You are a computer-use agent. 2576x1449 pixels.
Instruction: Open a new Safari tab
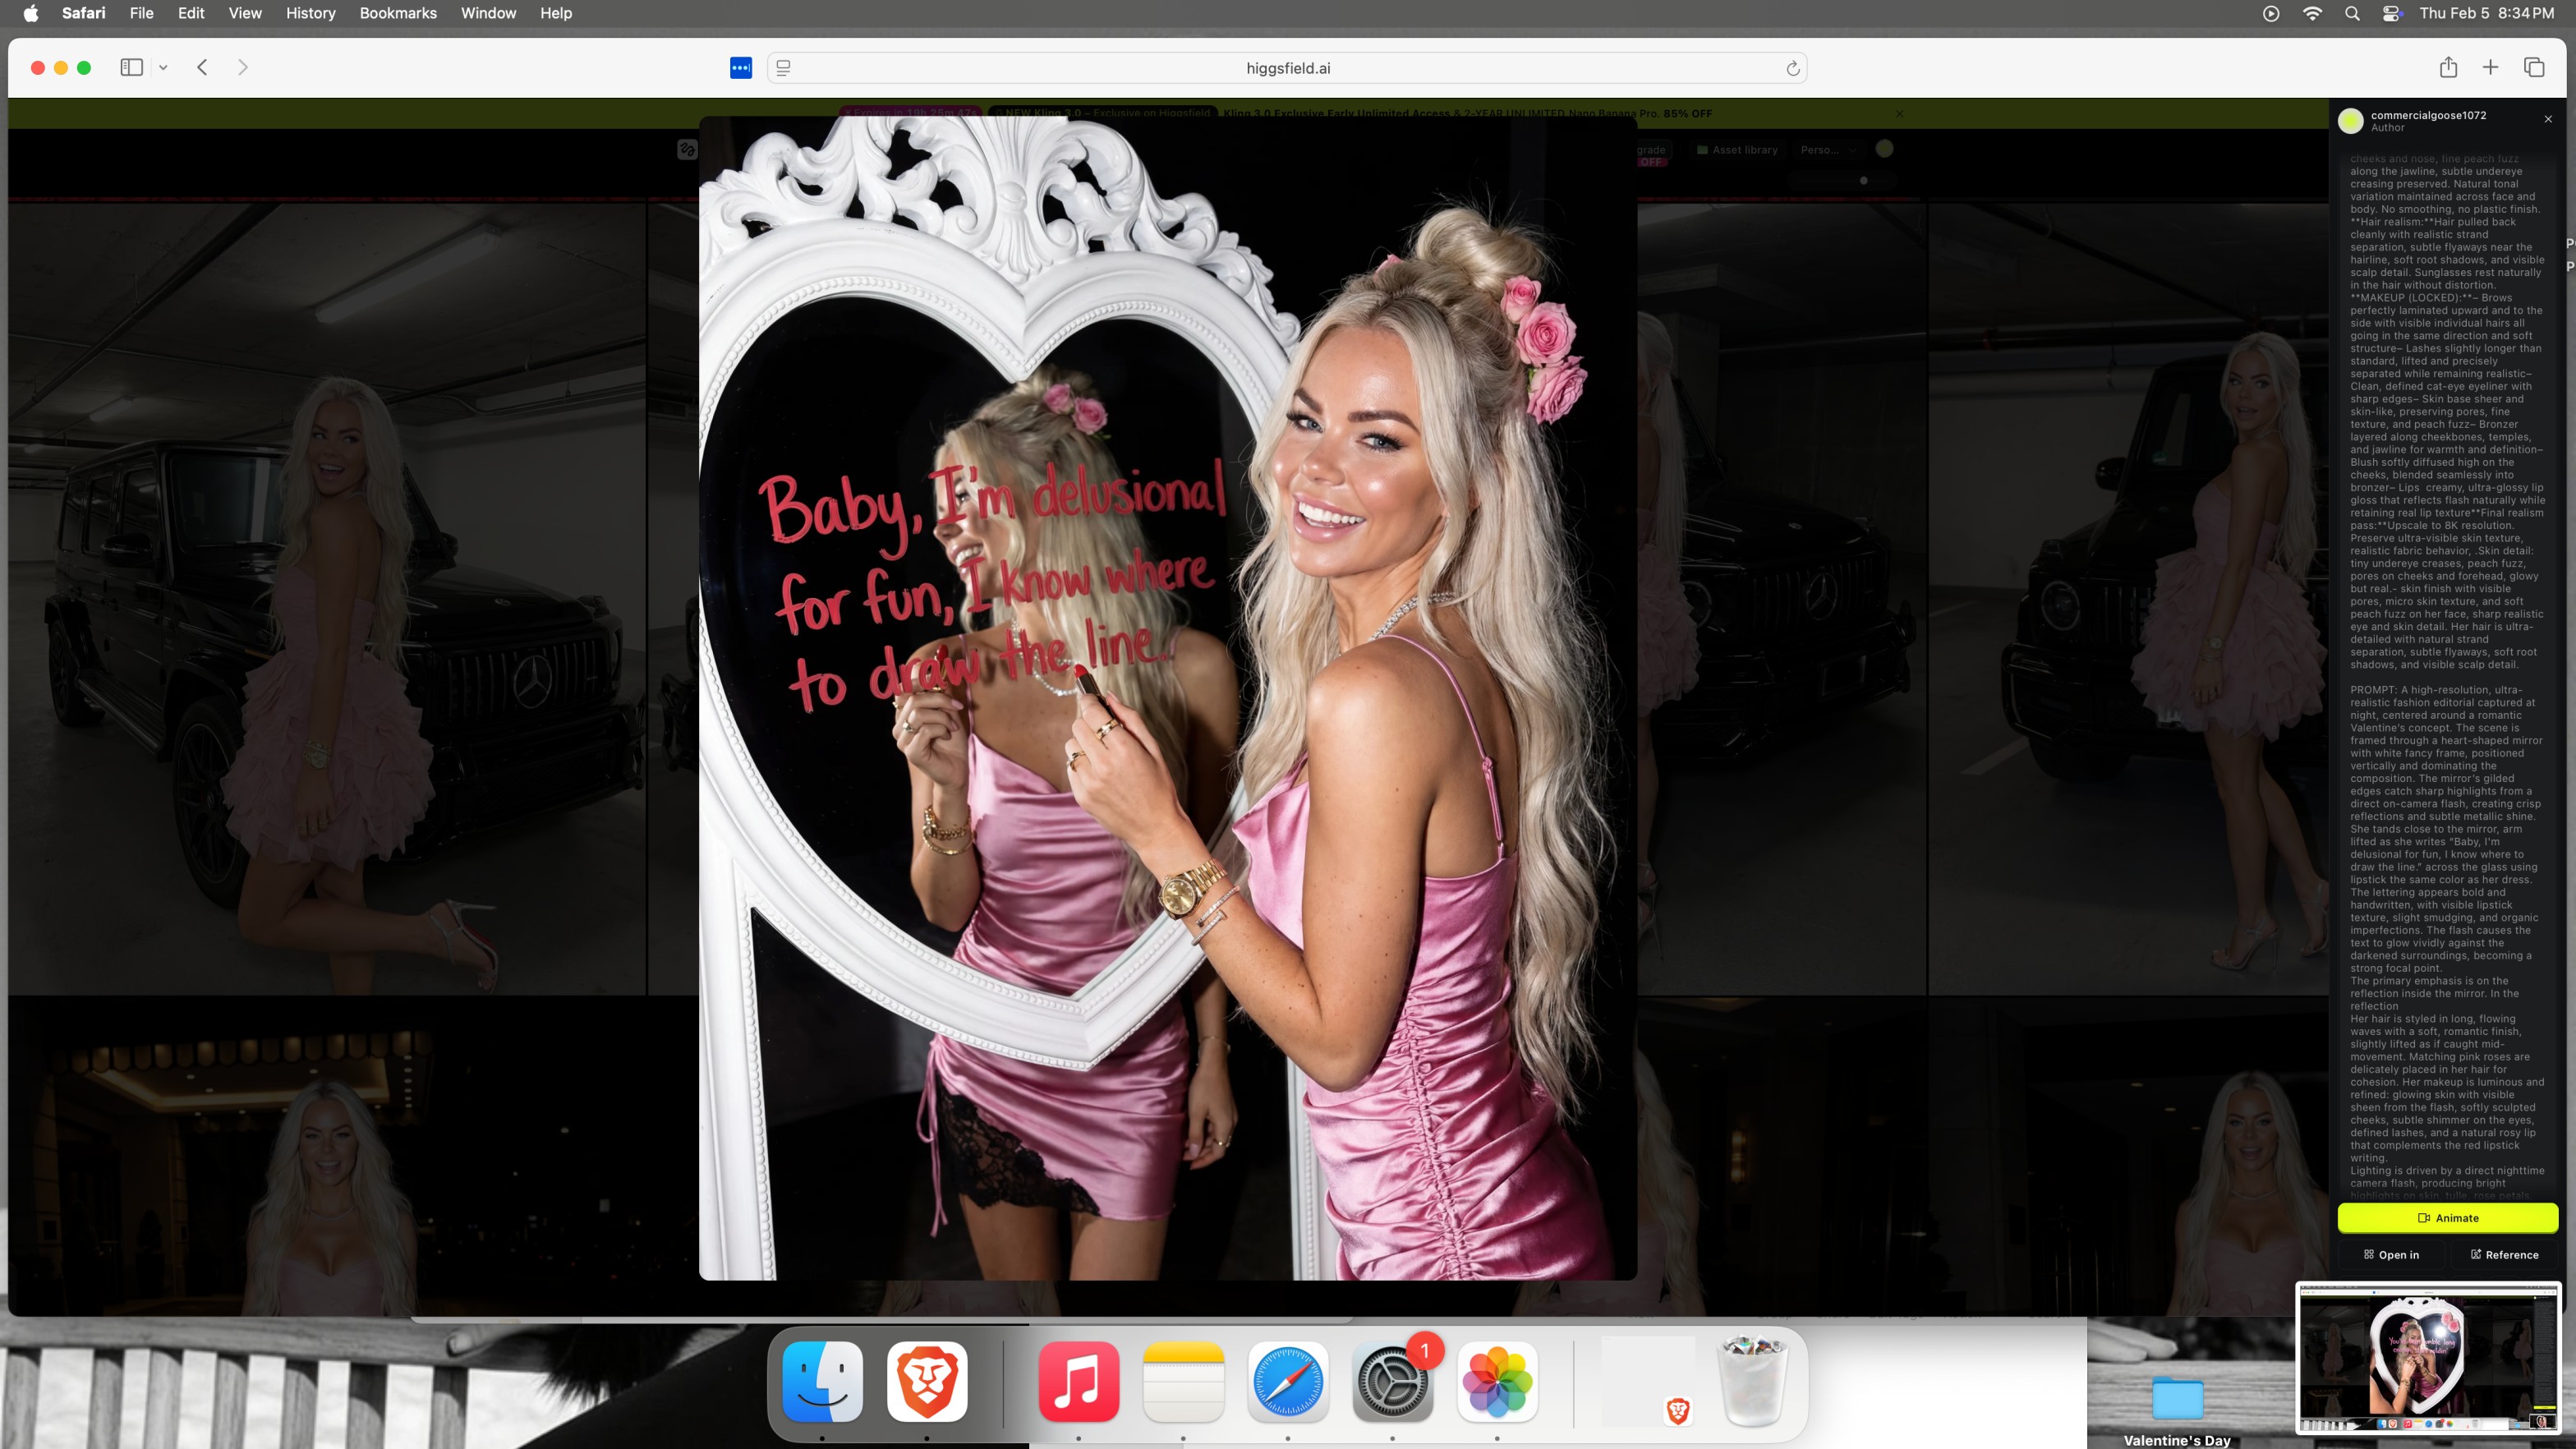2490,67
